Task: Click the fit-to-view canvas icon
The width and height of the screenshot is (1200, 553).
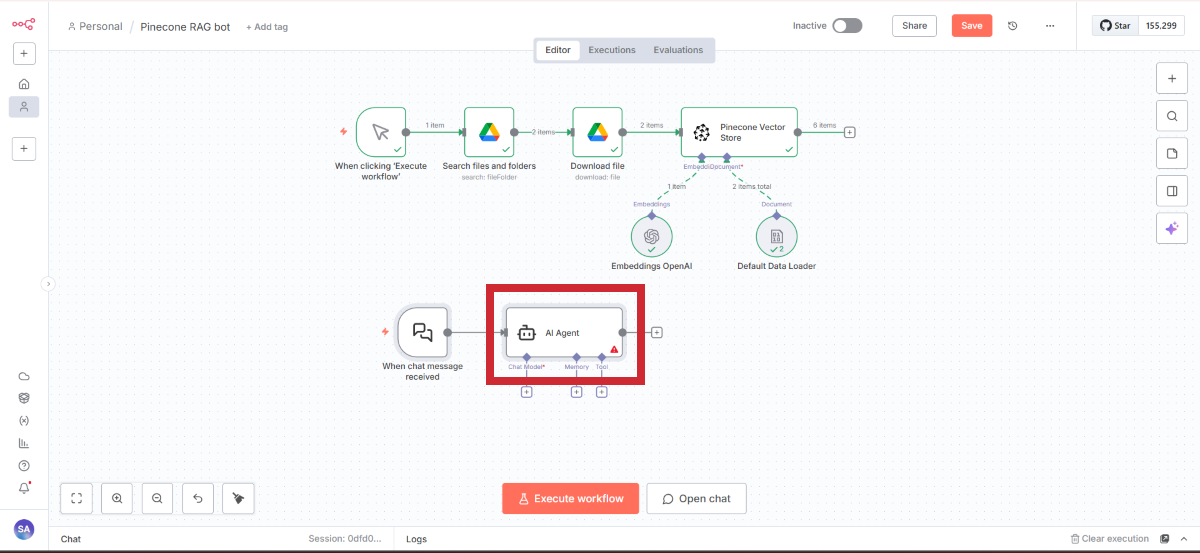Action: 77,498
